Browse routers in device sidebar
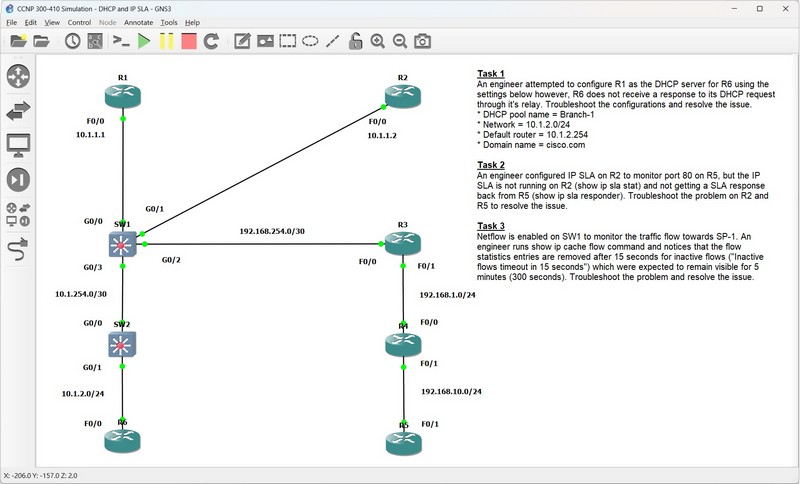800x484 pixels. pos(18,76)
